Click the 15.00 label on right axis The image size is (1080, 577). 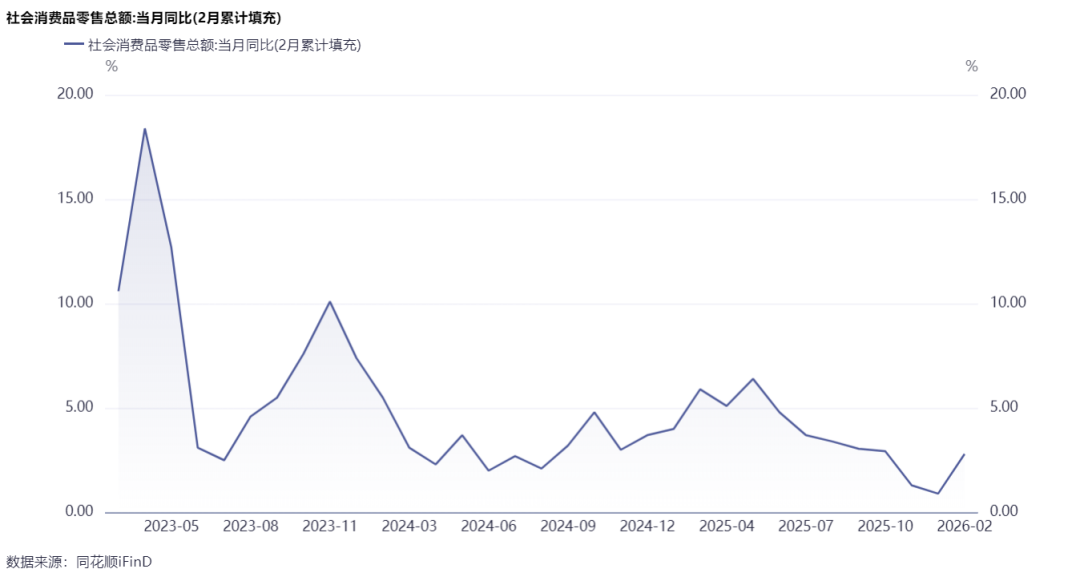pos(1008,198)
